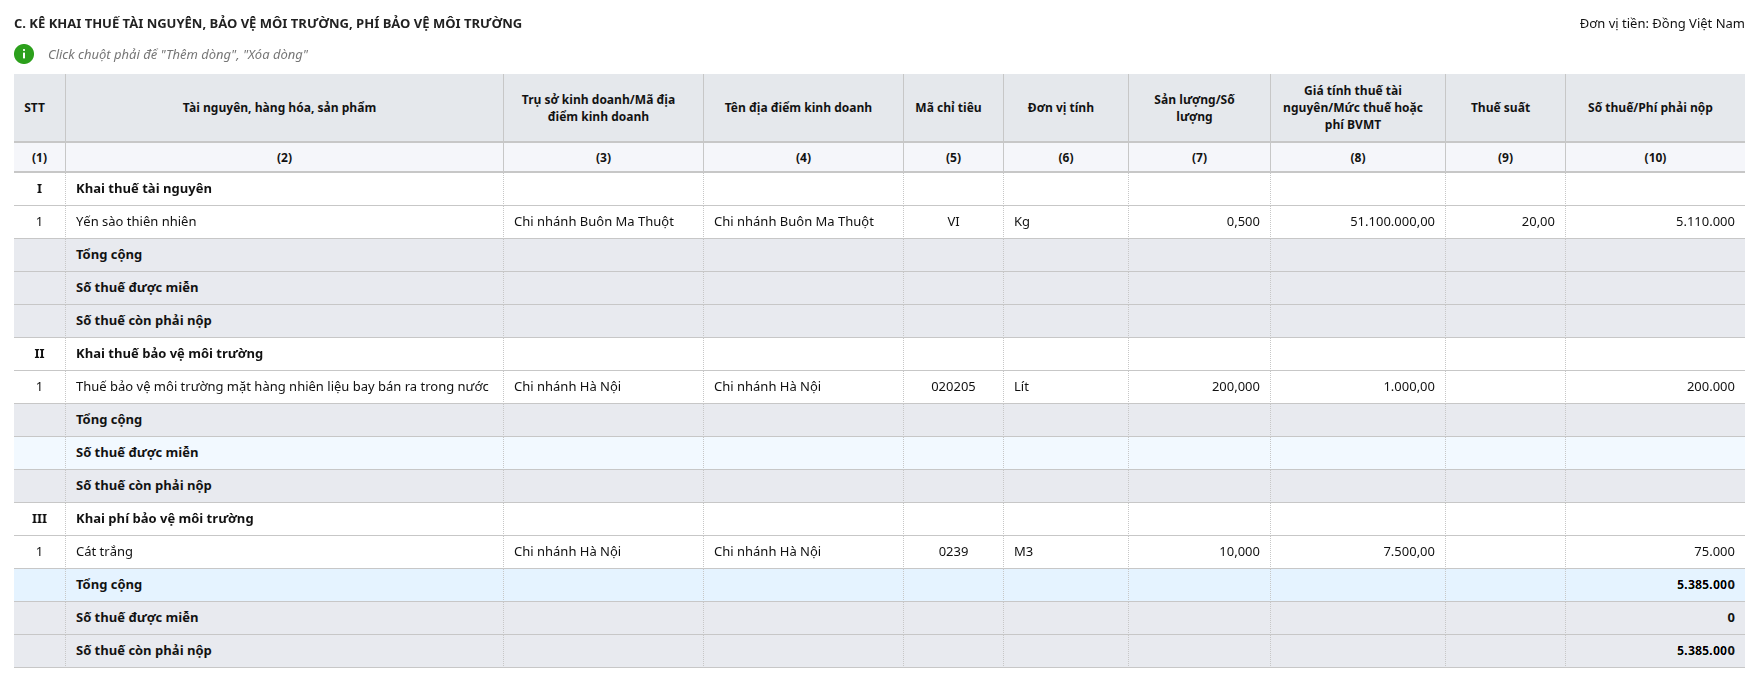Viewport: 1760px width, 673px height.
Task: Click the "Cát trắng" item cell
Action: tap(105, 552)
